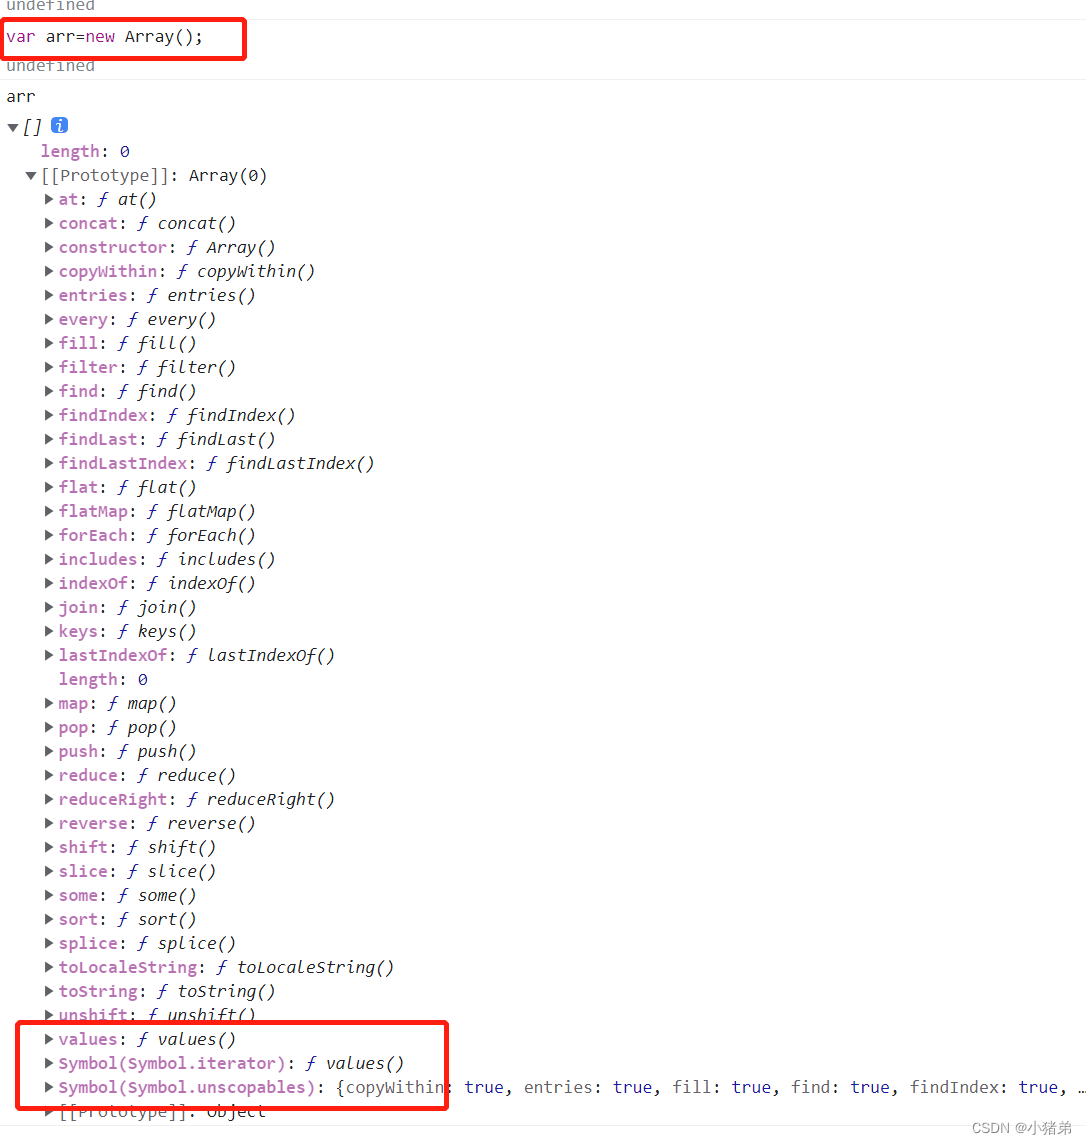Expand the pop function entry

tap(48, 727)
